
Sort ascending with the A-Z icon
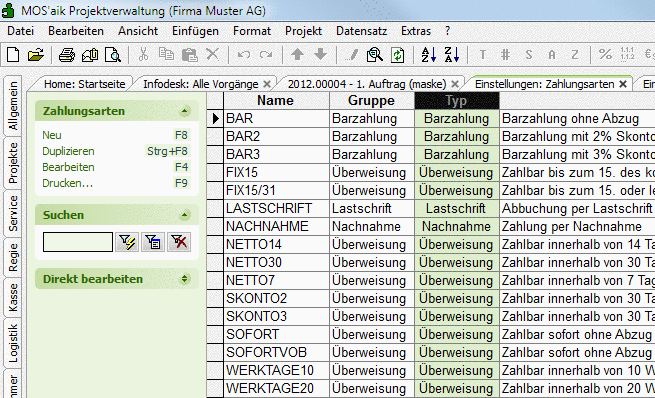(x=429, y=55)
